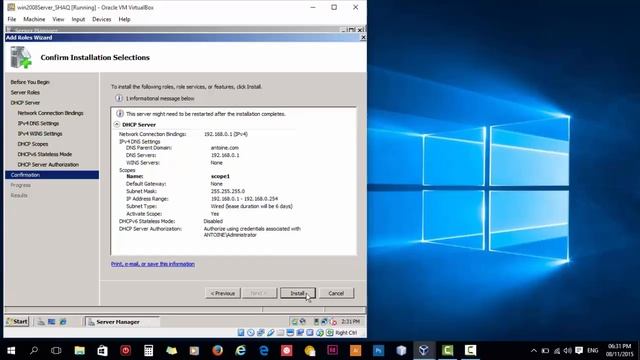The width and height of the screenshot is (640, 360).
Task: Click the antoine.com parent domain value
Action: [224, 148]
